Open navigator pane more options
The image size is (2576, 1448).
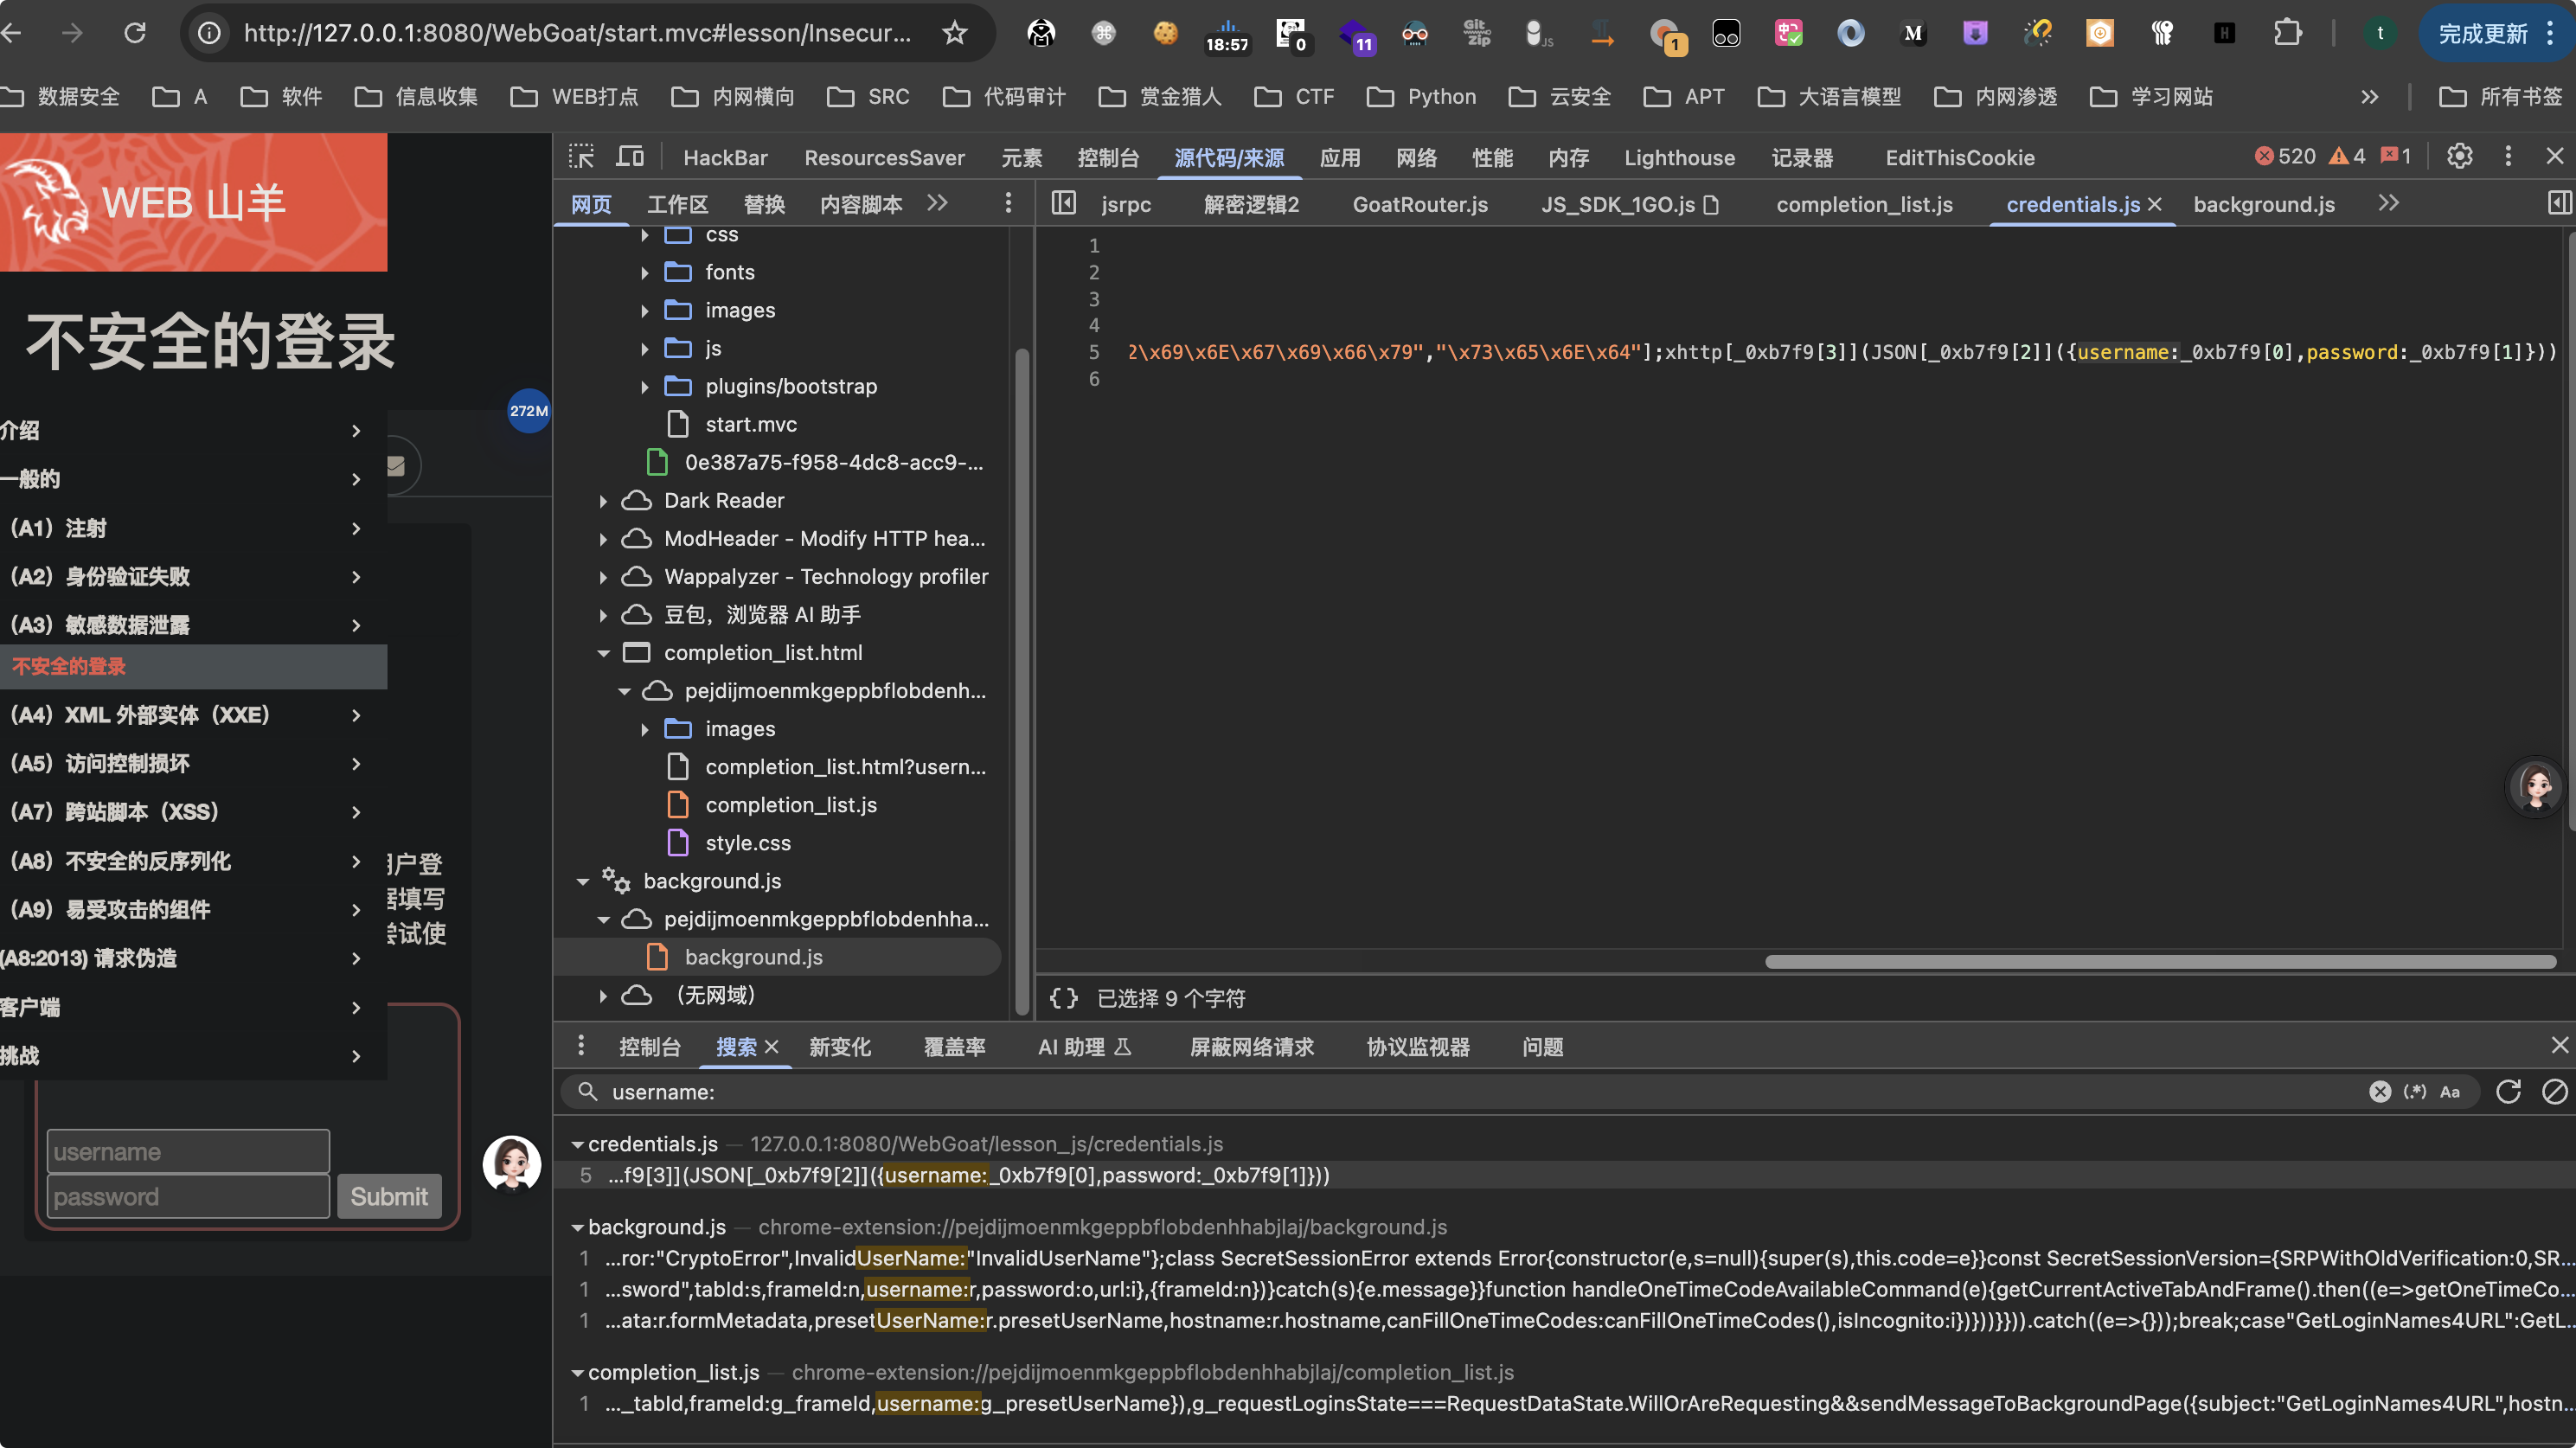point(1008,203)
